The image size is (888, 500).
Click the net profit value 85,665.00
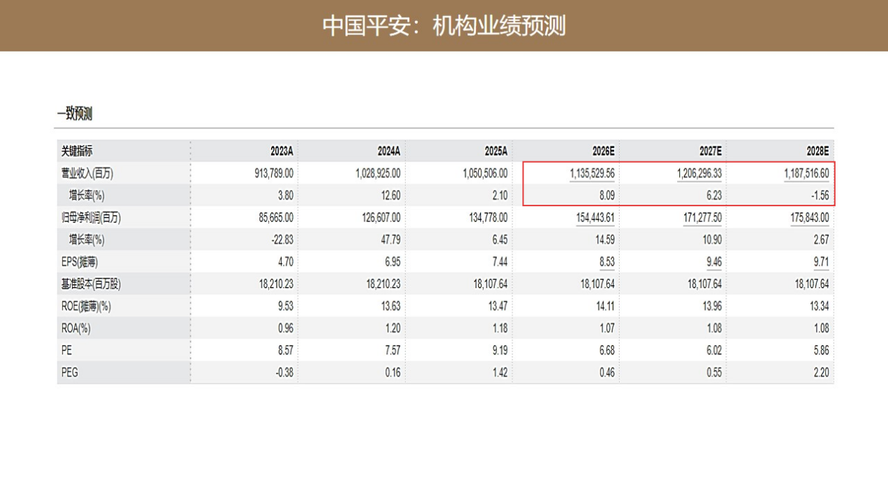(276, 217)
